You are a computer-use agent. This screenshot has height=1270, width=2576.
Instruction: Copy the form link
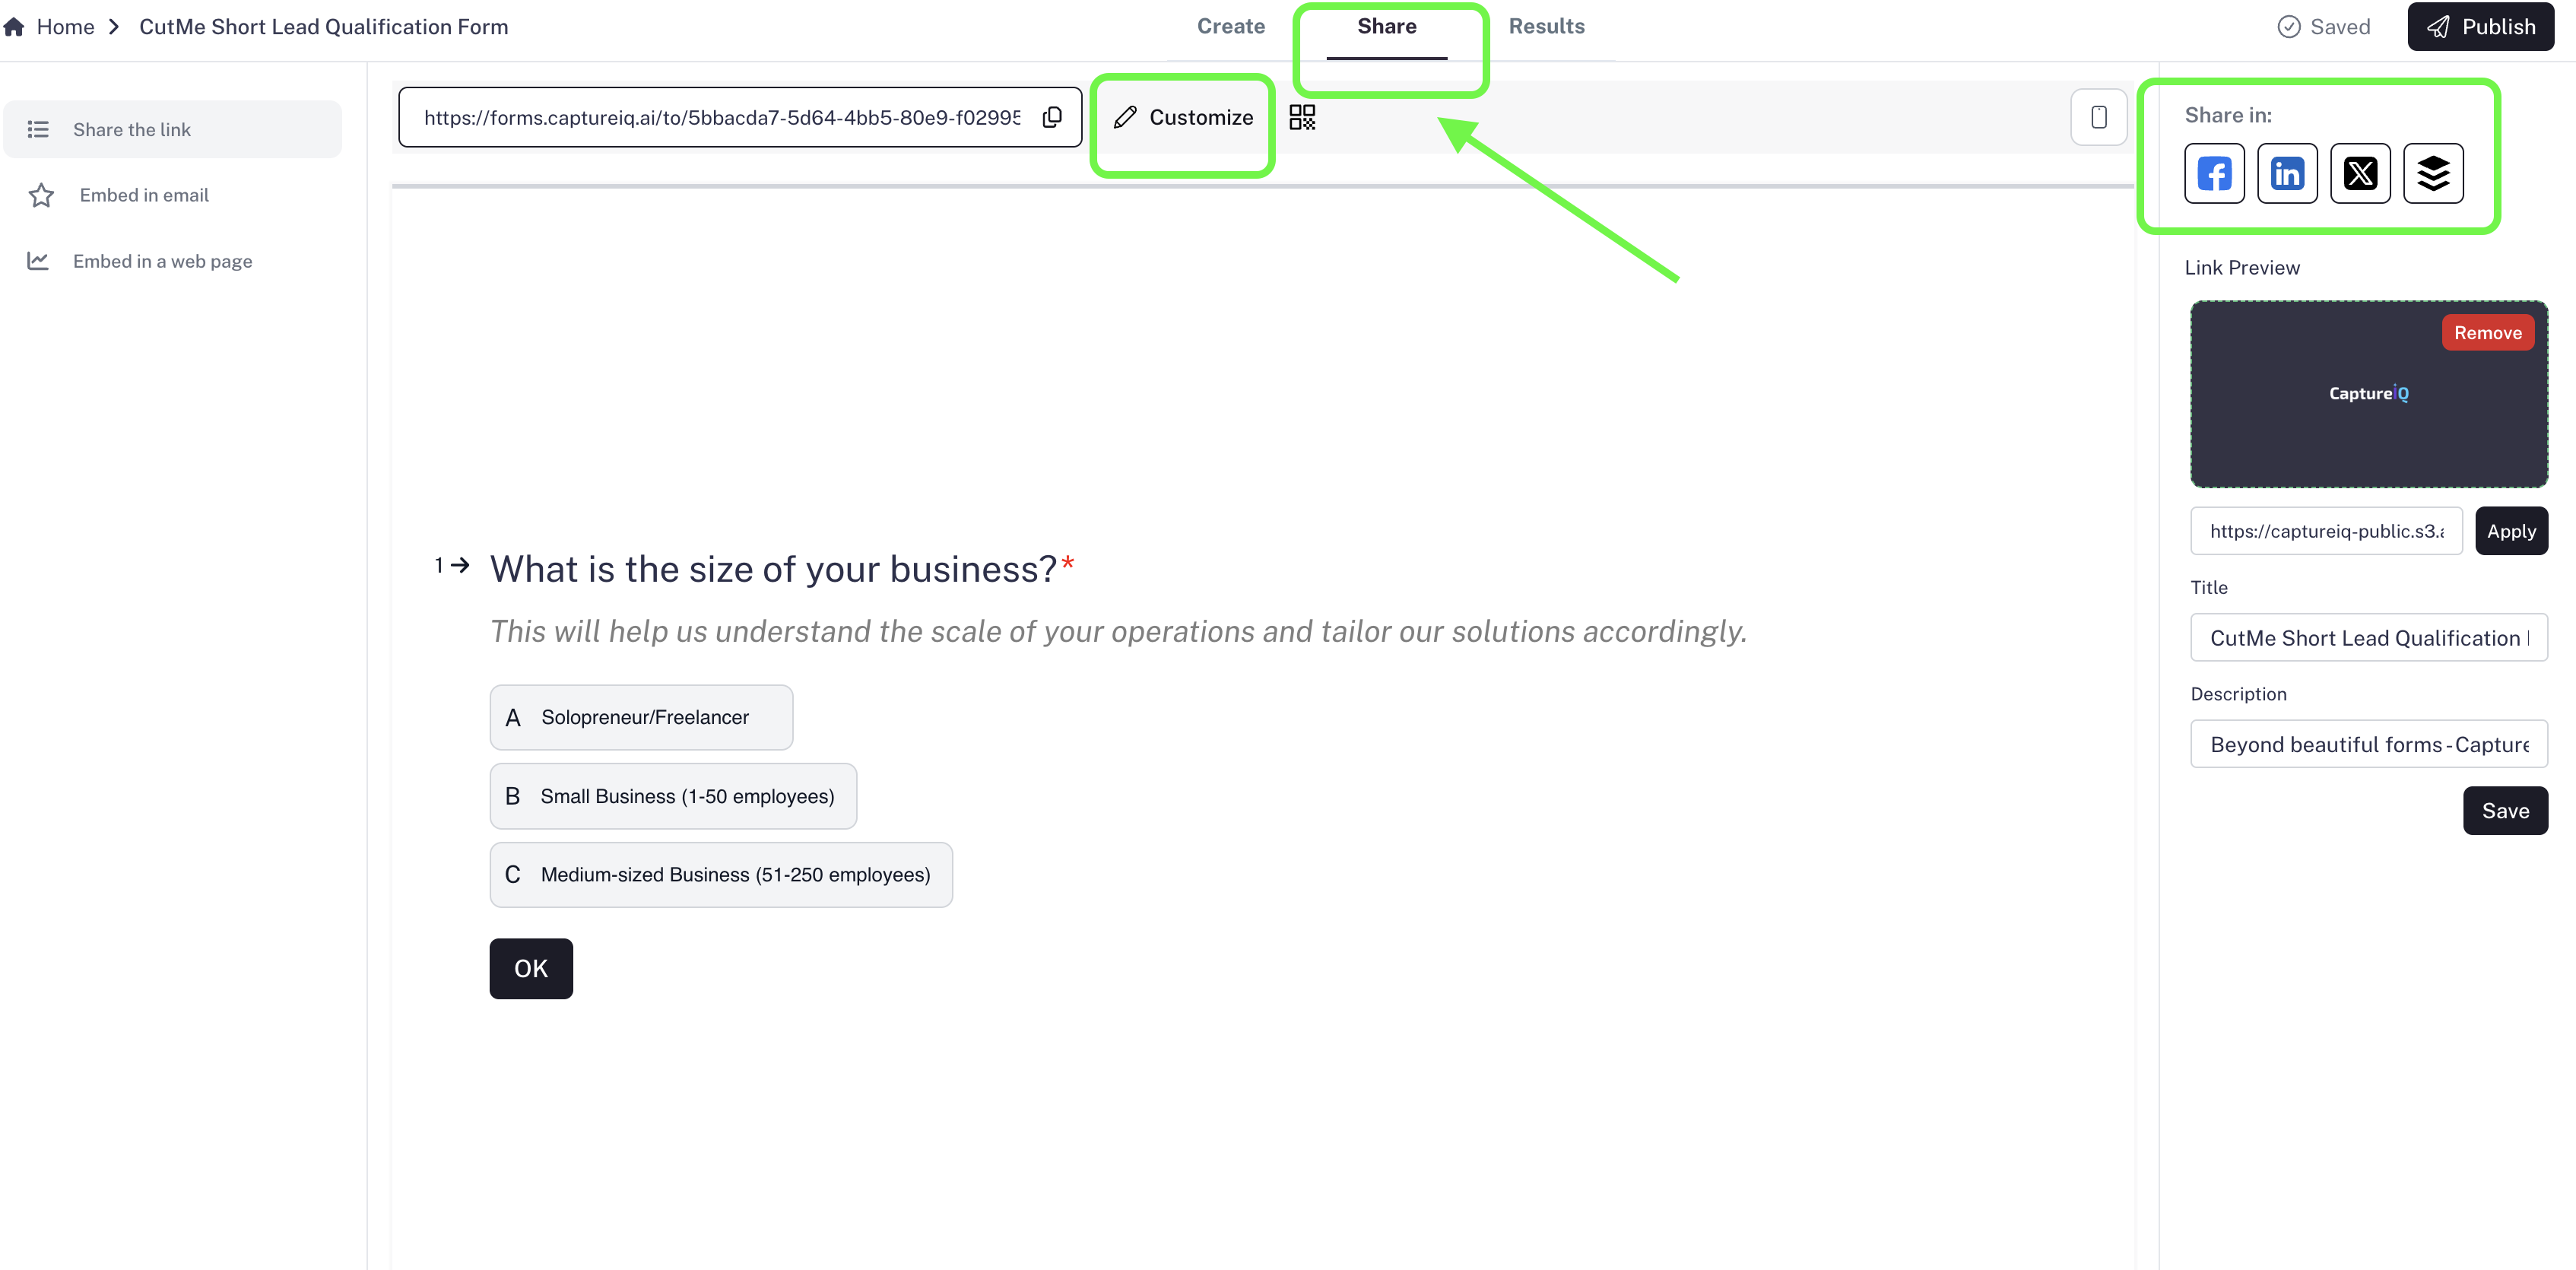pyautogui.click(x=1052, y=116)
